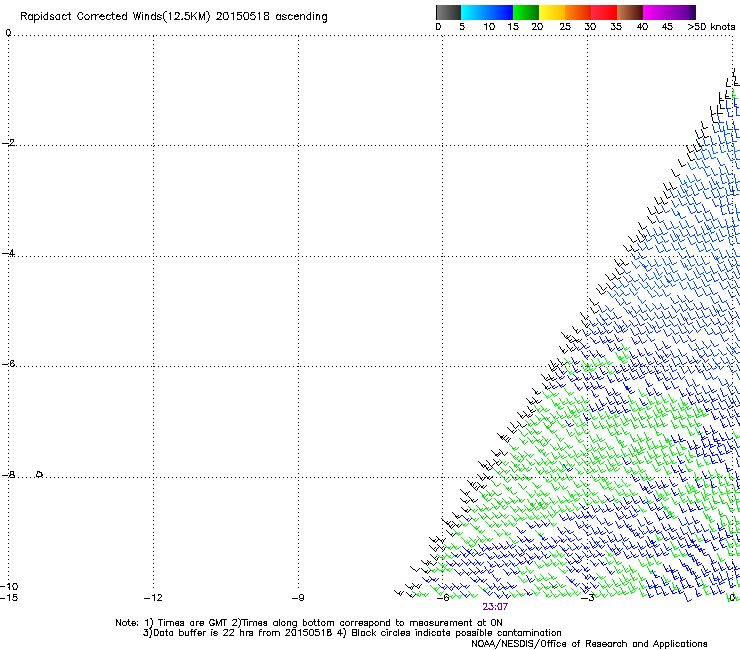Click the legend label '40'
The image size is (740, 650).
tap(642, 27)
